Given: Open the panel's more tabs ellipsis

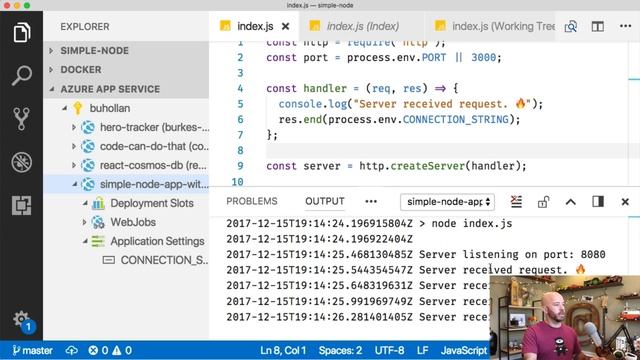Looking at the screenshot, I should click(371, 201).
